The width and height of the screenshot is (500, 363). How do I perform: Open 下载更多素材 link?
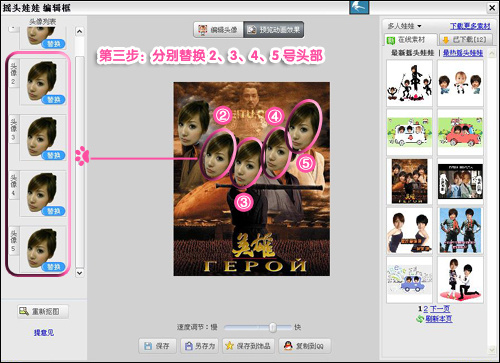[x=470, y=26]
